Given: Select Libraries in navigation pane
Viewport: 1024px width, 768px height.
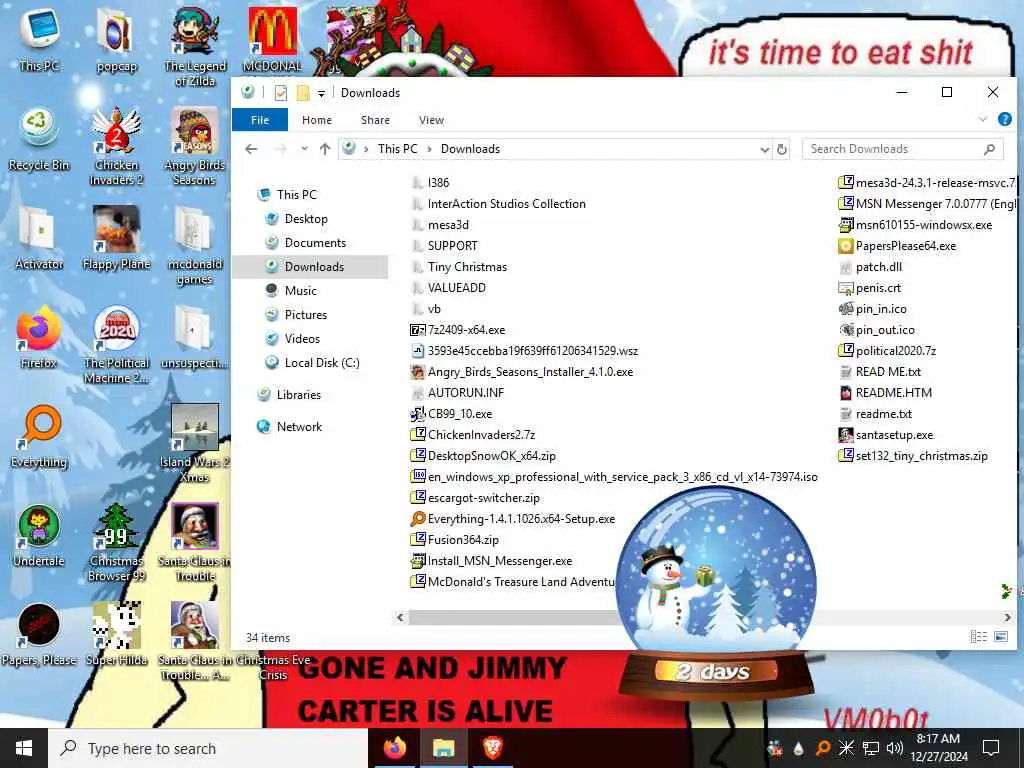Looking at the screenshot, I should point(298,394).
